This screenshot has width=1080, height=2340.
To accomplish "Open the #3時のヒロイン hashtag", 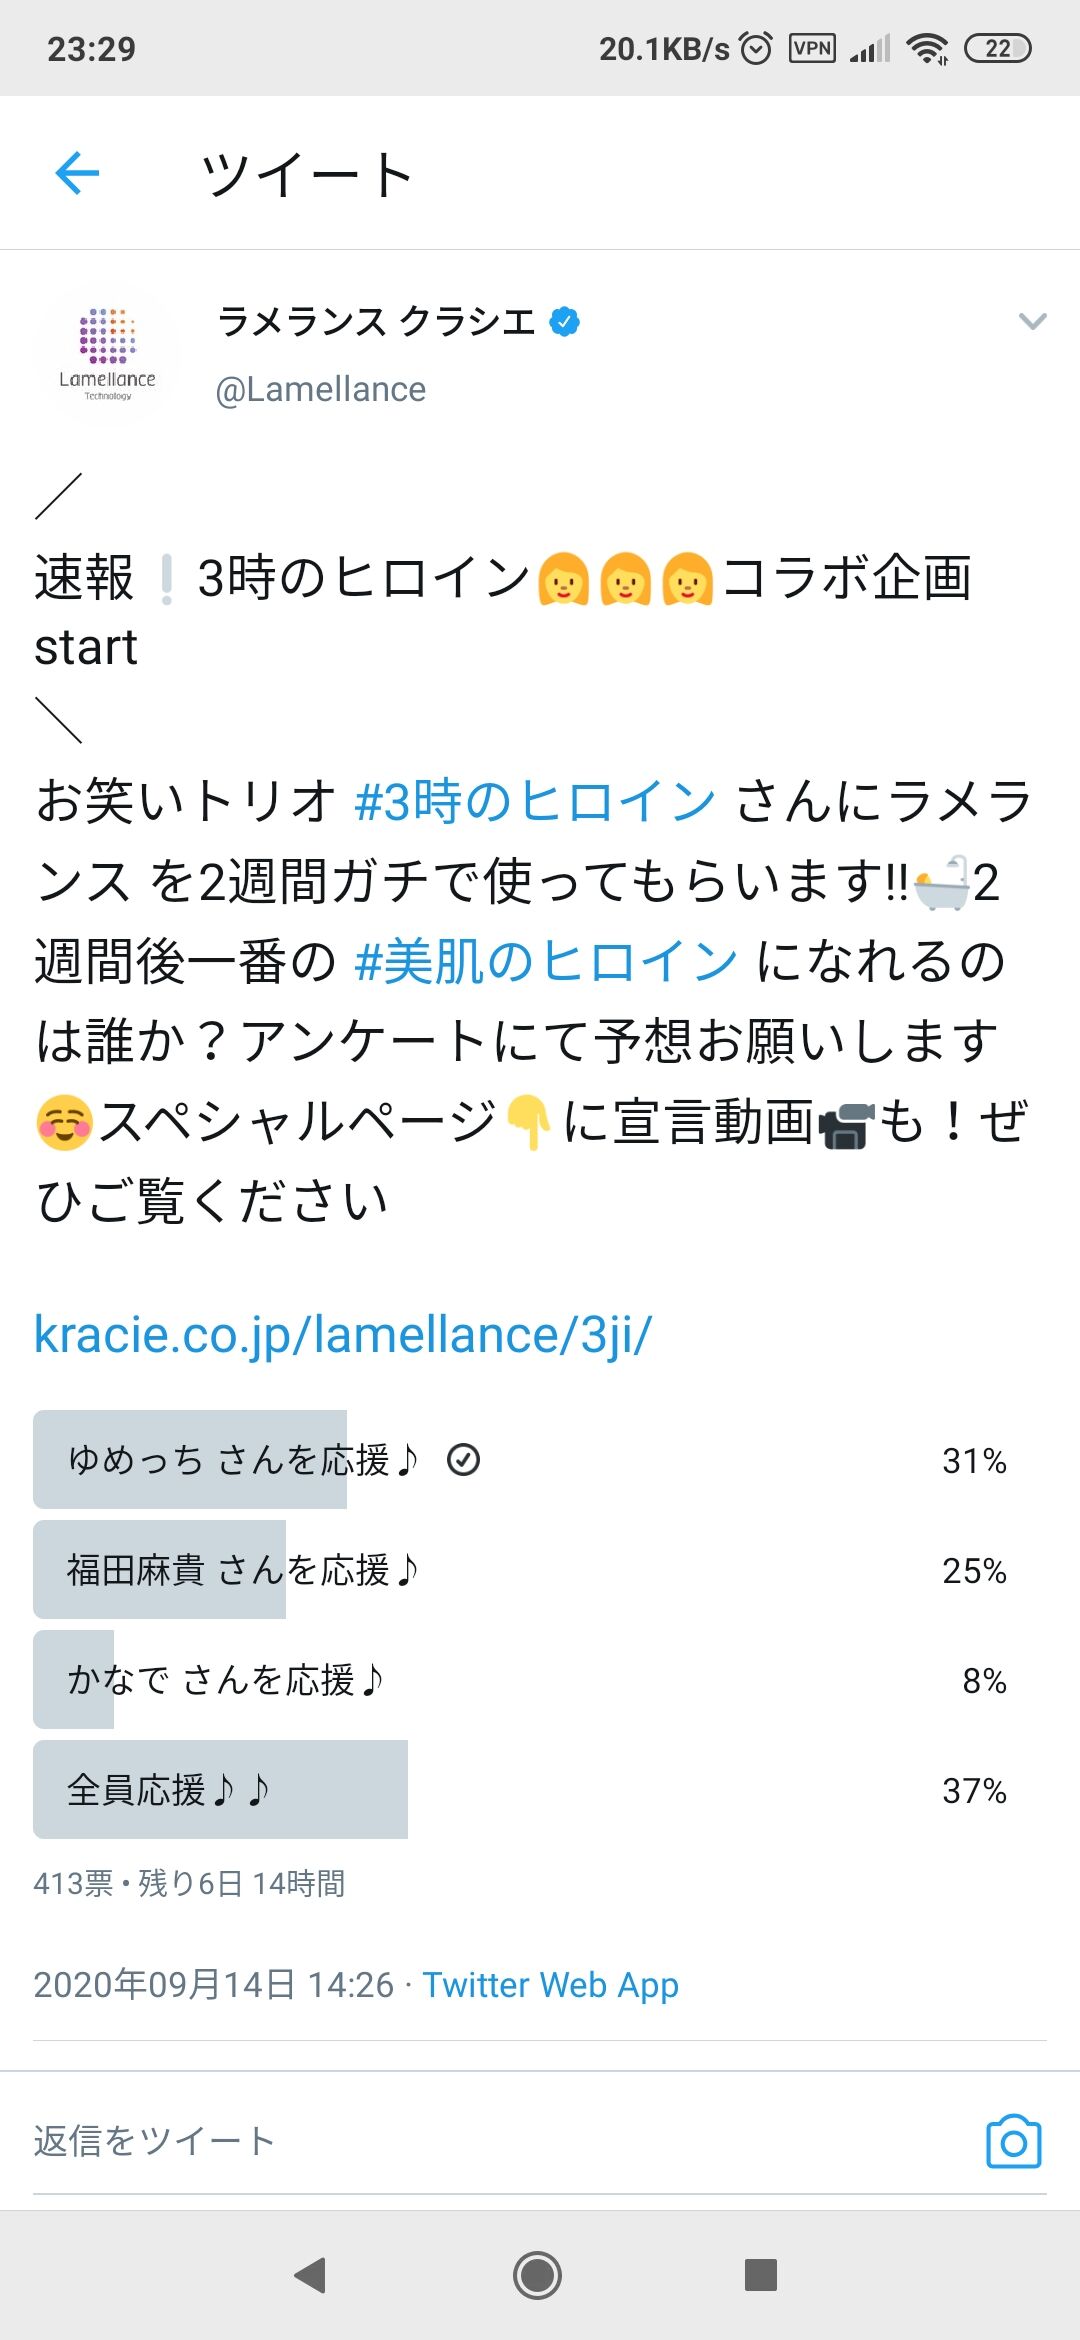I will (535, 802).
